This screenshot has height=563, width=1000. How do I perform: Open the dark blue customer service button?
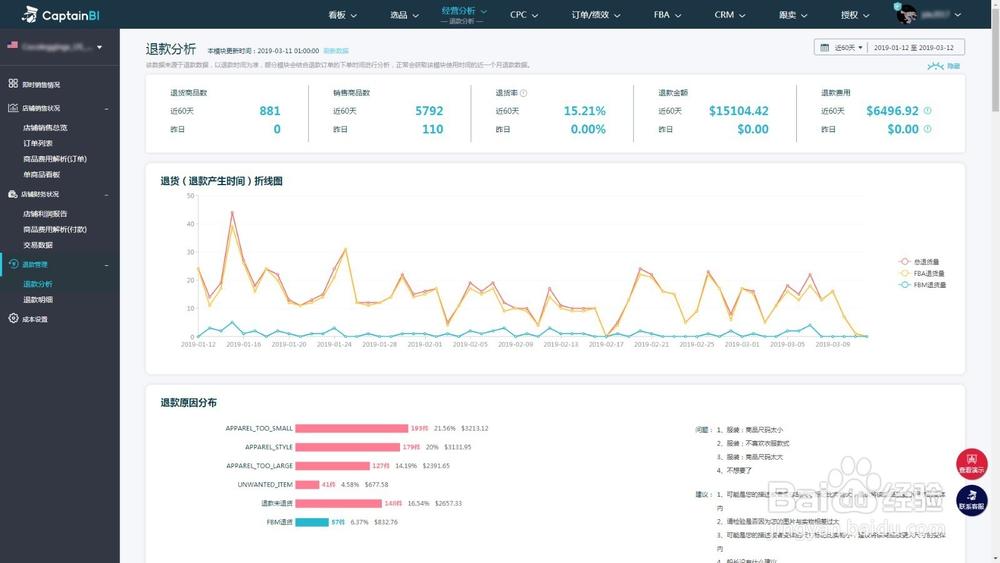click(971, 501)
